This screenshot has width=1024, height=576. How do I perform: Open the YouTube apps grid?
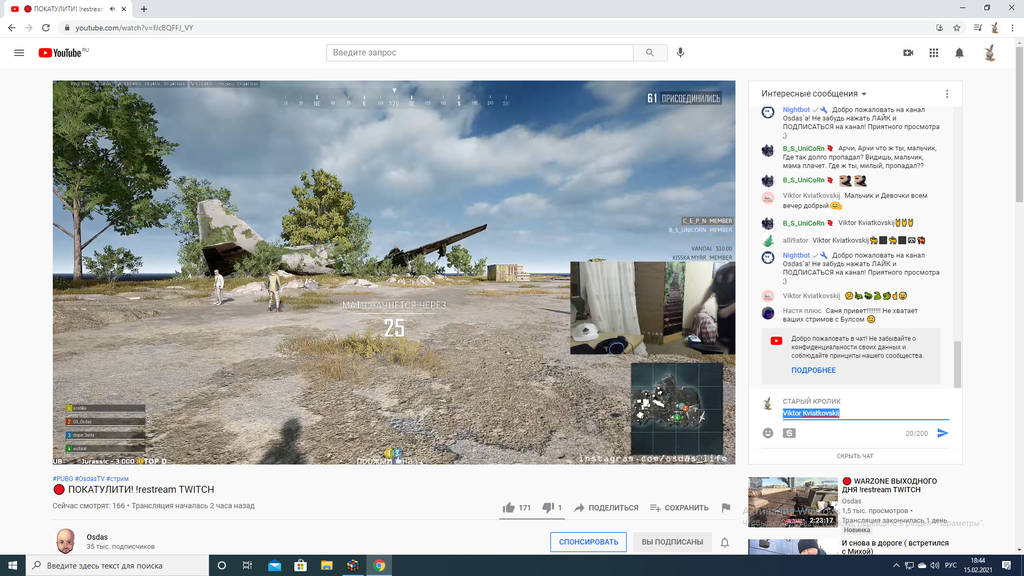pyautogui.click(x=934, y=53)
